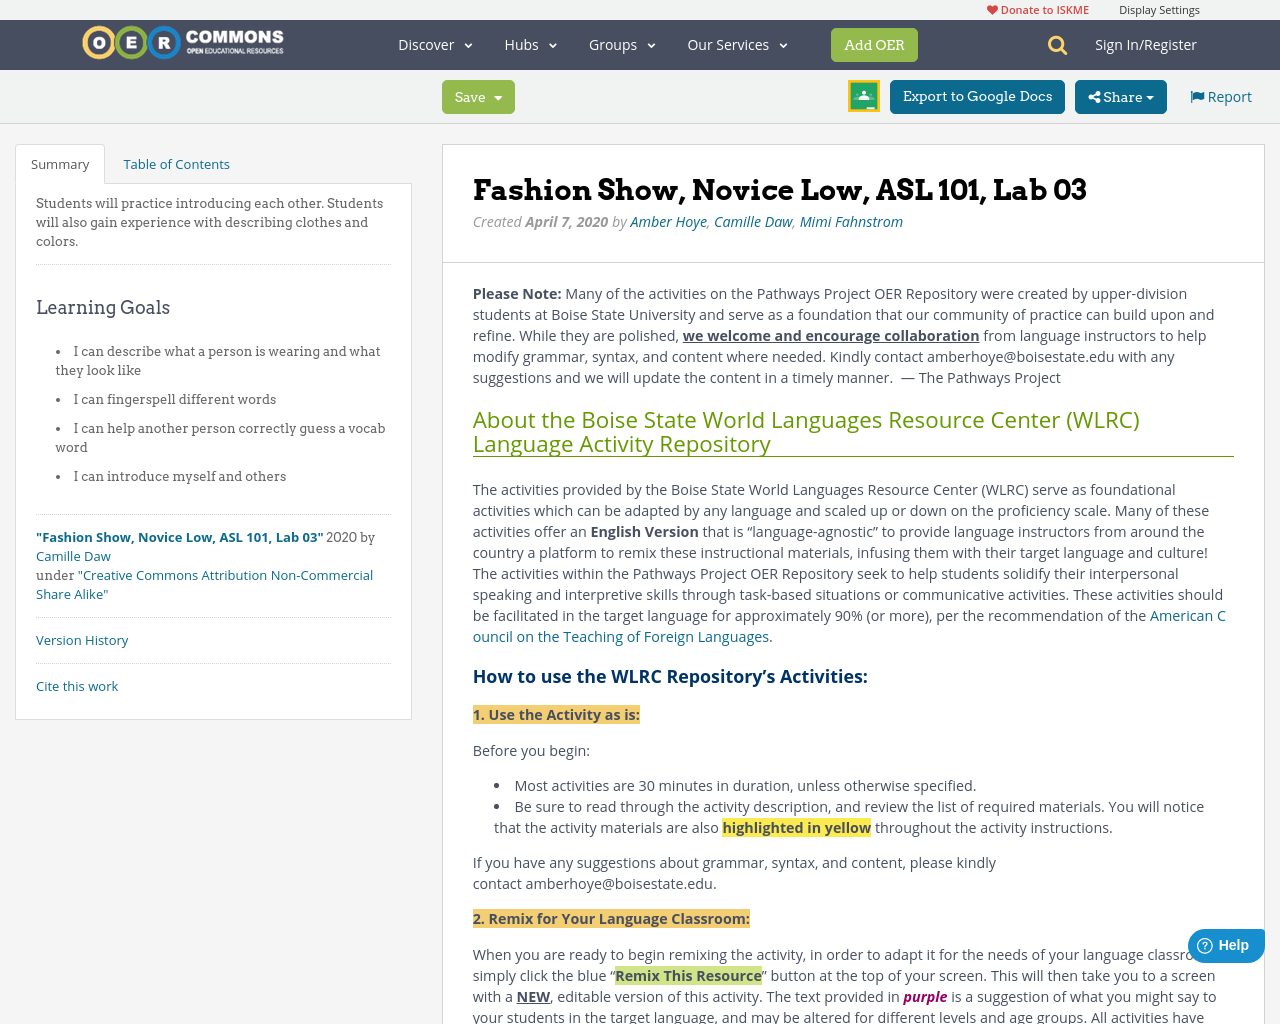Click Export to Google Docs
Viewport: 1280px width, 1024px height.
point(977,95)
